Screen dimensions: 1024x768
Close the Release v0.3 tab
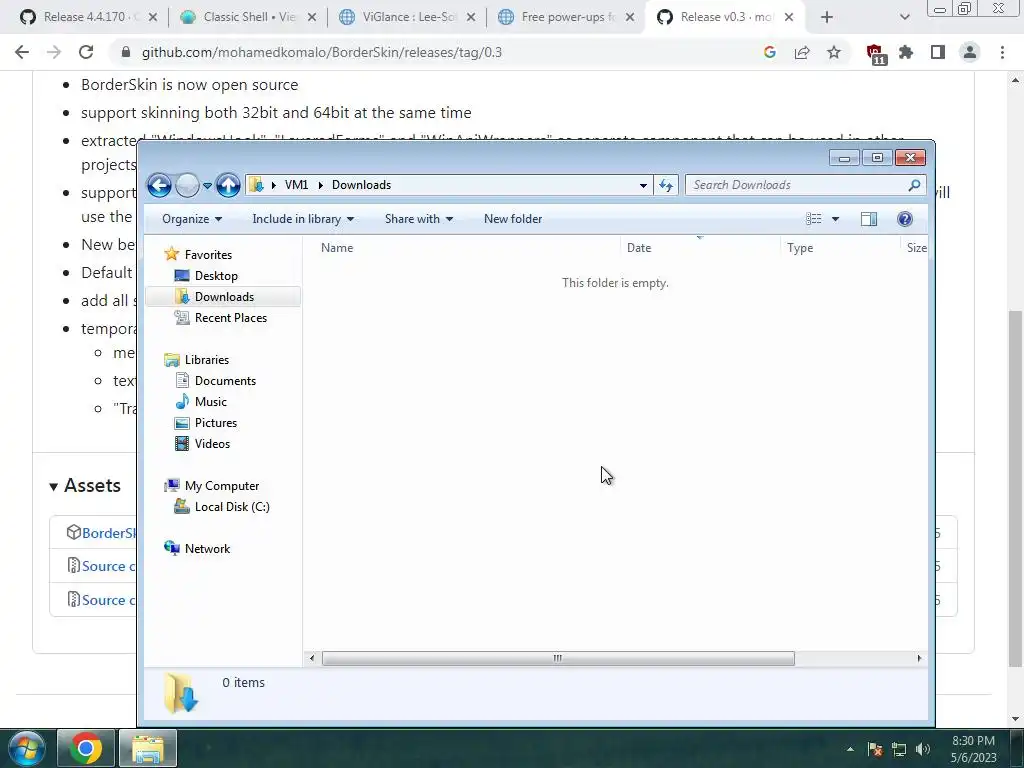coord(789,18)
